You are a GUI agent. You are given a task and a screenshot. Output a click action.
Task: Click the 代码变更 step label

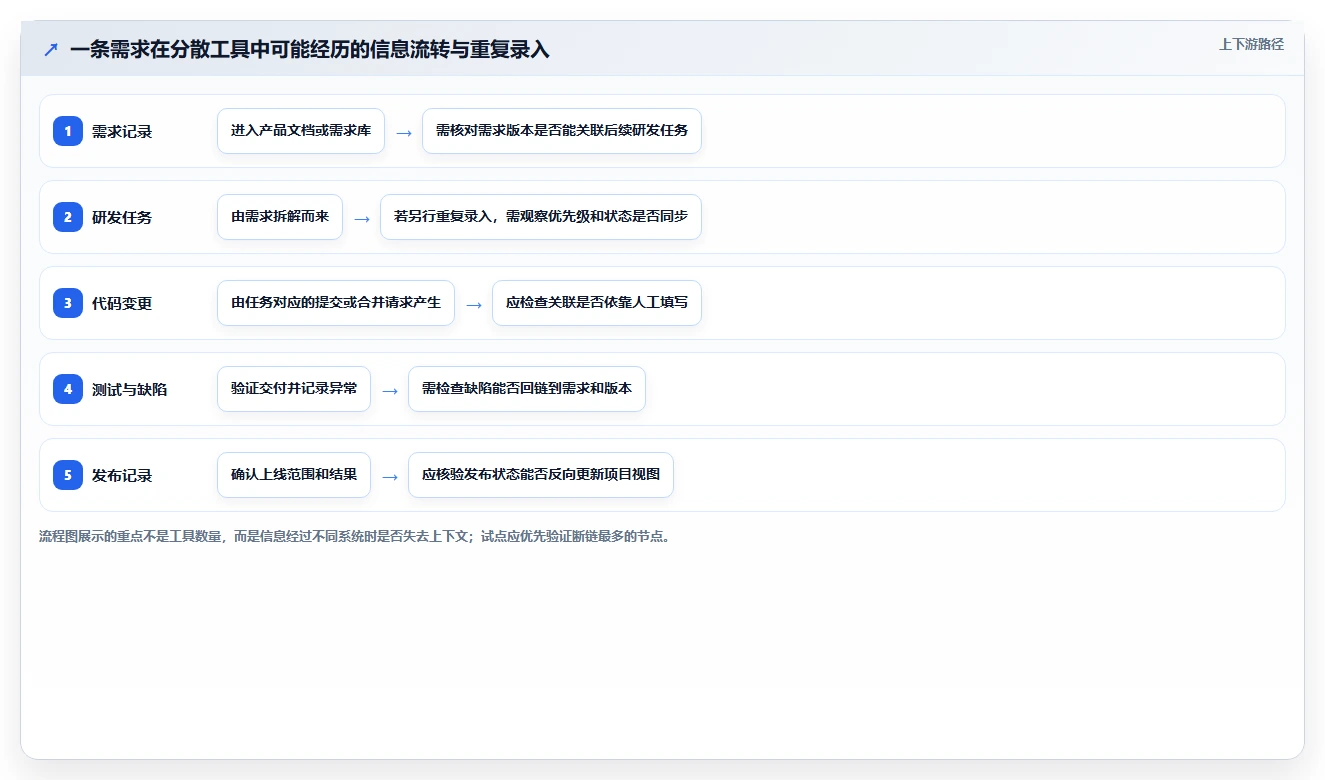pyautogui.click(x=122, y=303)
